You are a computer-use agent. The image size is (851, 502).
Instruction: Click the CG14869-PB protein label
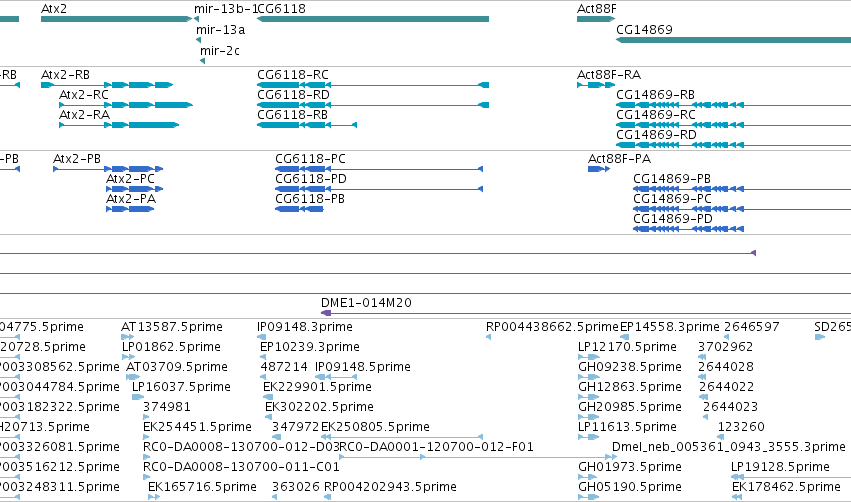pos(672,179)
